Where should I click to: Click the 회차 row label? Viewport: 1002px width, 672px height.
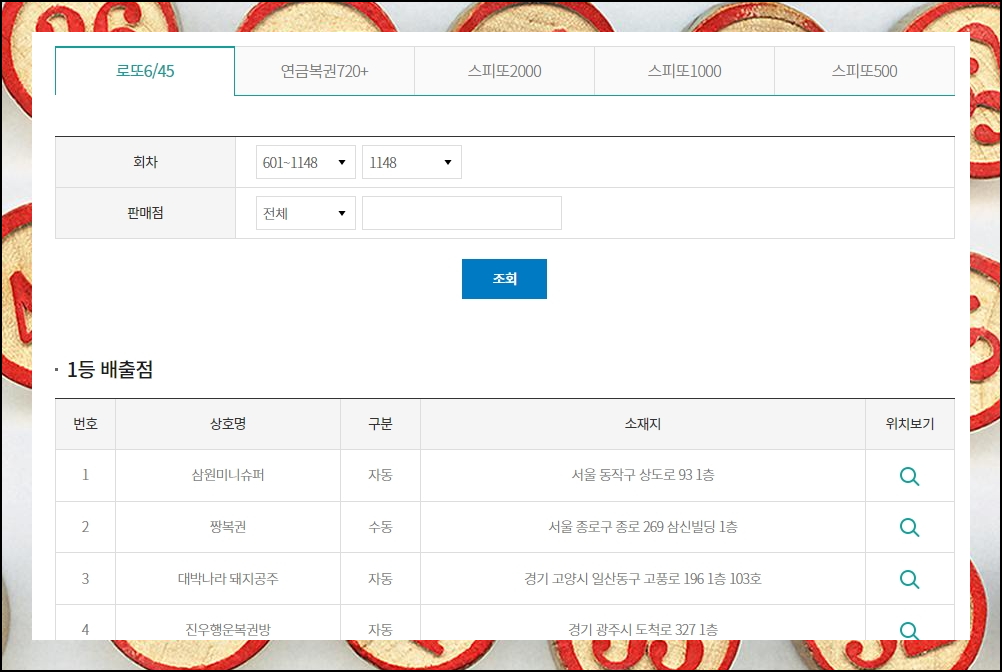point(145,162)
